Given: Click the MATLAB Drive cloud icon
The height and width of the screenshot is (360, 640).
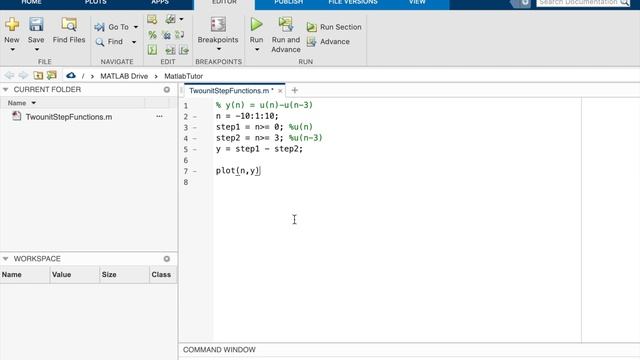Looking at the screenshot, I should coord(71,76).
